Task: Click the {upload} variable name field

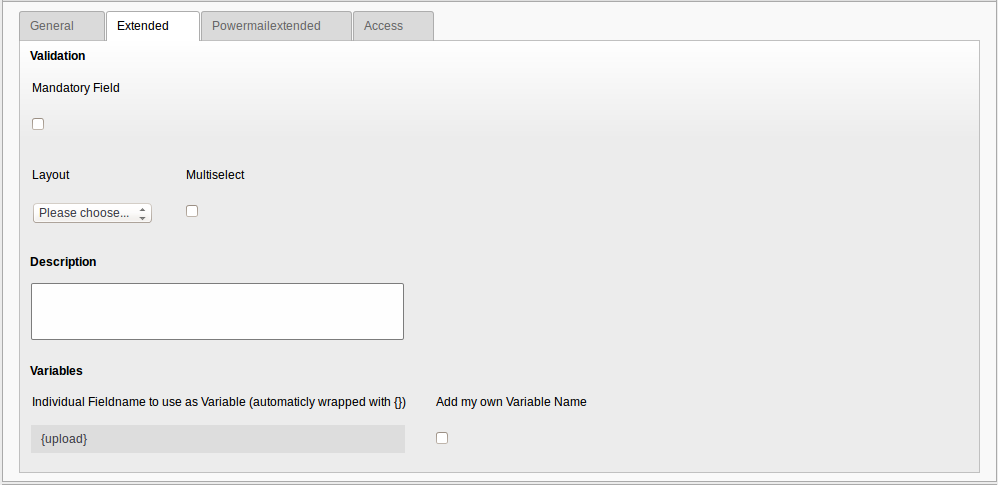Action: 217,439
